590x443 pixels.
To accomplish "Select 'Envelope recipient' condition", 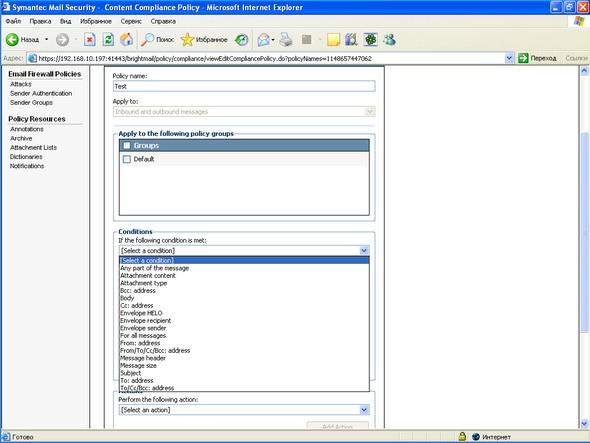I will 244,321.
